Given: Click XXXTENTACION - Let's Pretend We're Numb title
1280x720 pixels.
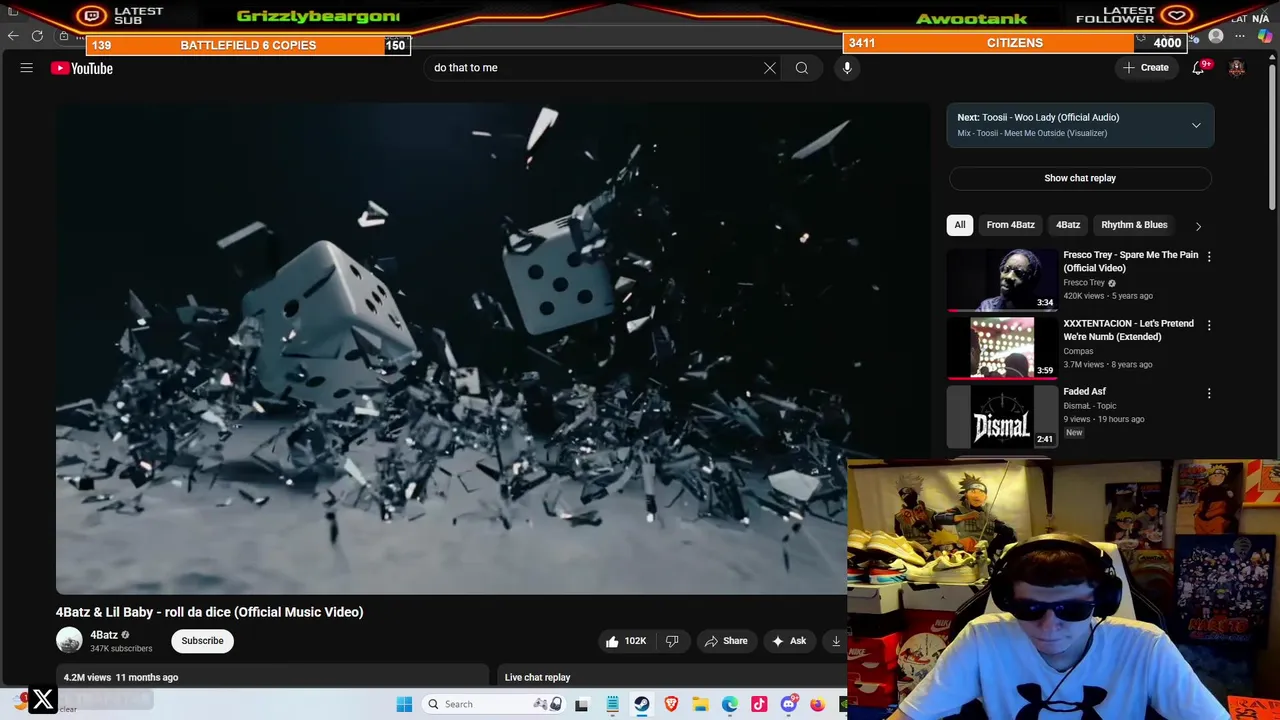Looking at the screenshot, I should click(x=1128, y=330).
